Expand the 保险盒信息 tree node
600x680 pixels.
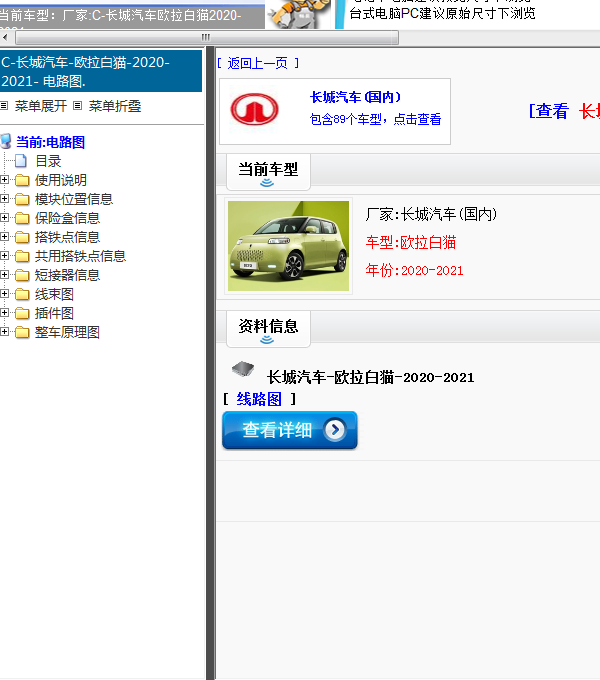point(4,218)
